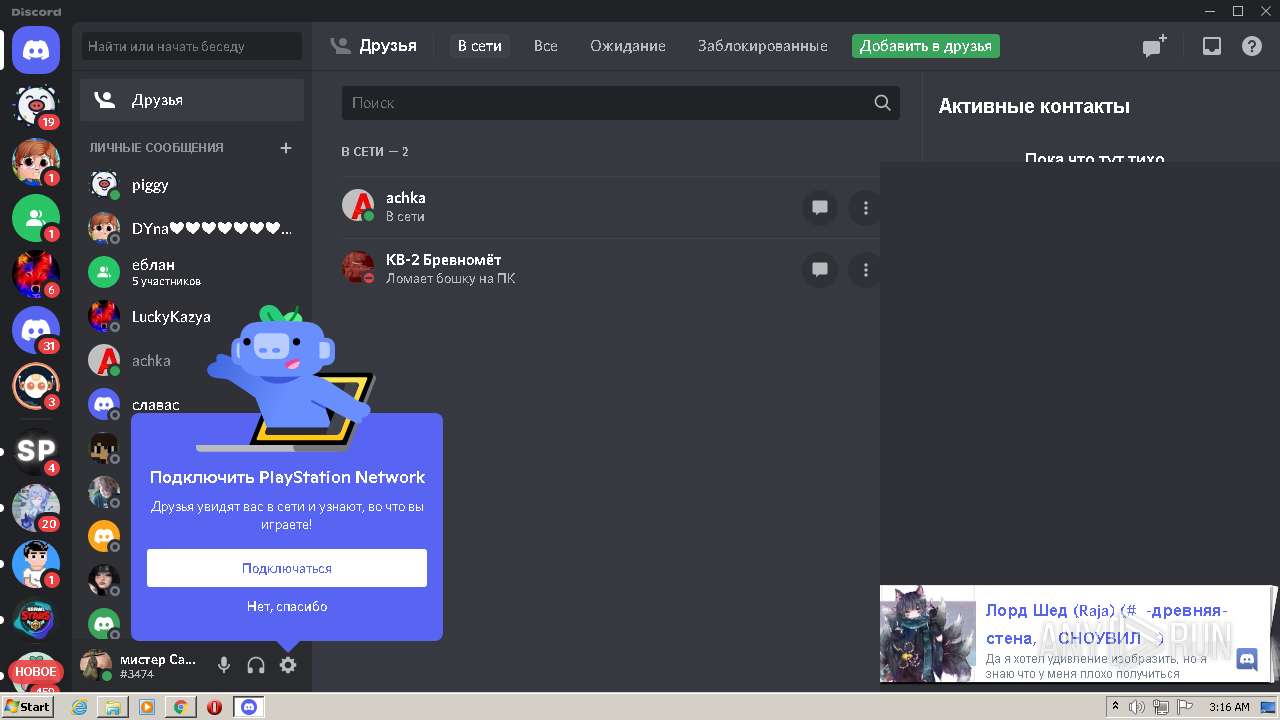Open direct message with LuckyKazya

[192, 316]
